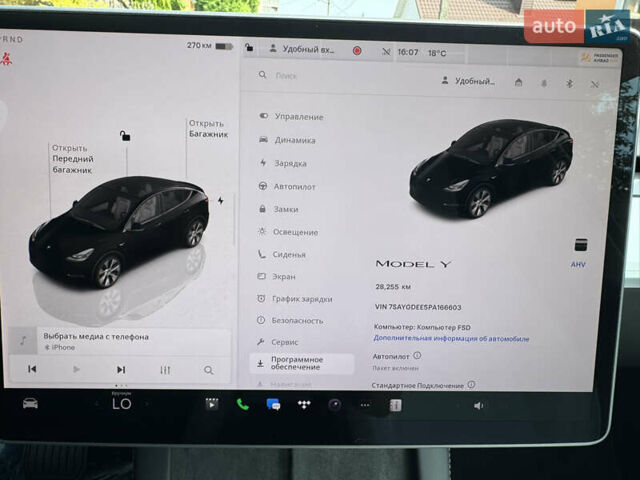The image size is (640, 480).
Task: Tap the red dashcam record icon
Action: pyautogui.click(x=357, y=51)
